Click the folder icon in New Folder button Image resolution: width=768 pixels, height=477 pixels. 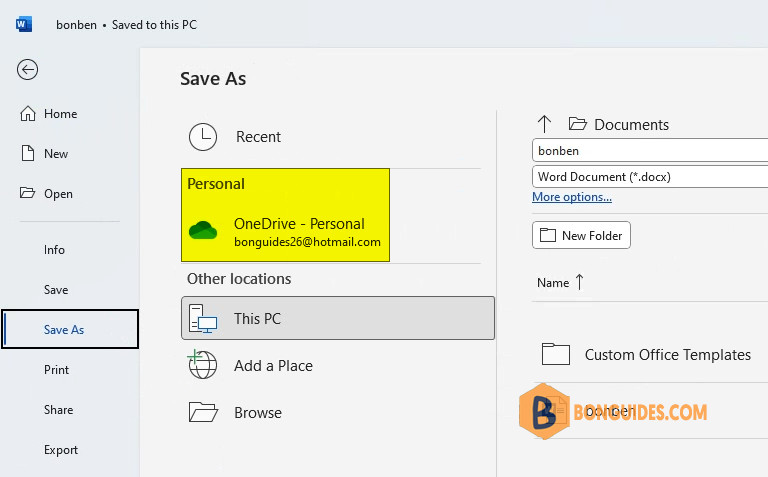pyautogui.click(x=548, y=235)
